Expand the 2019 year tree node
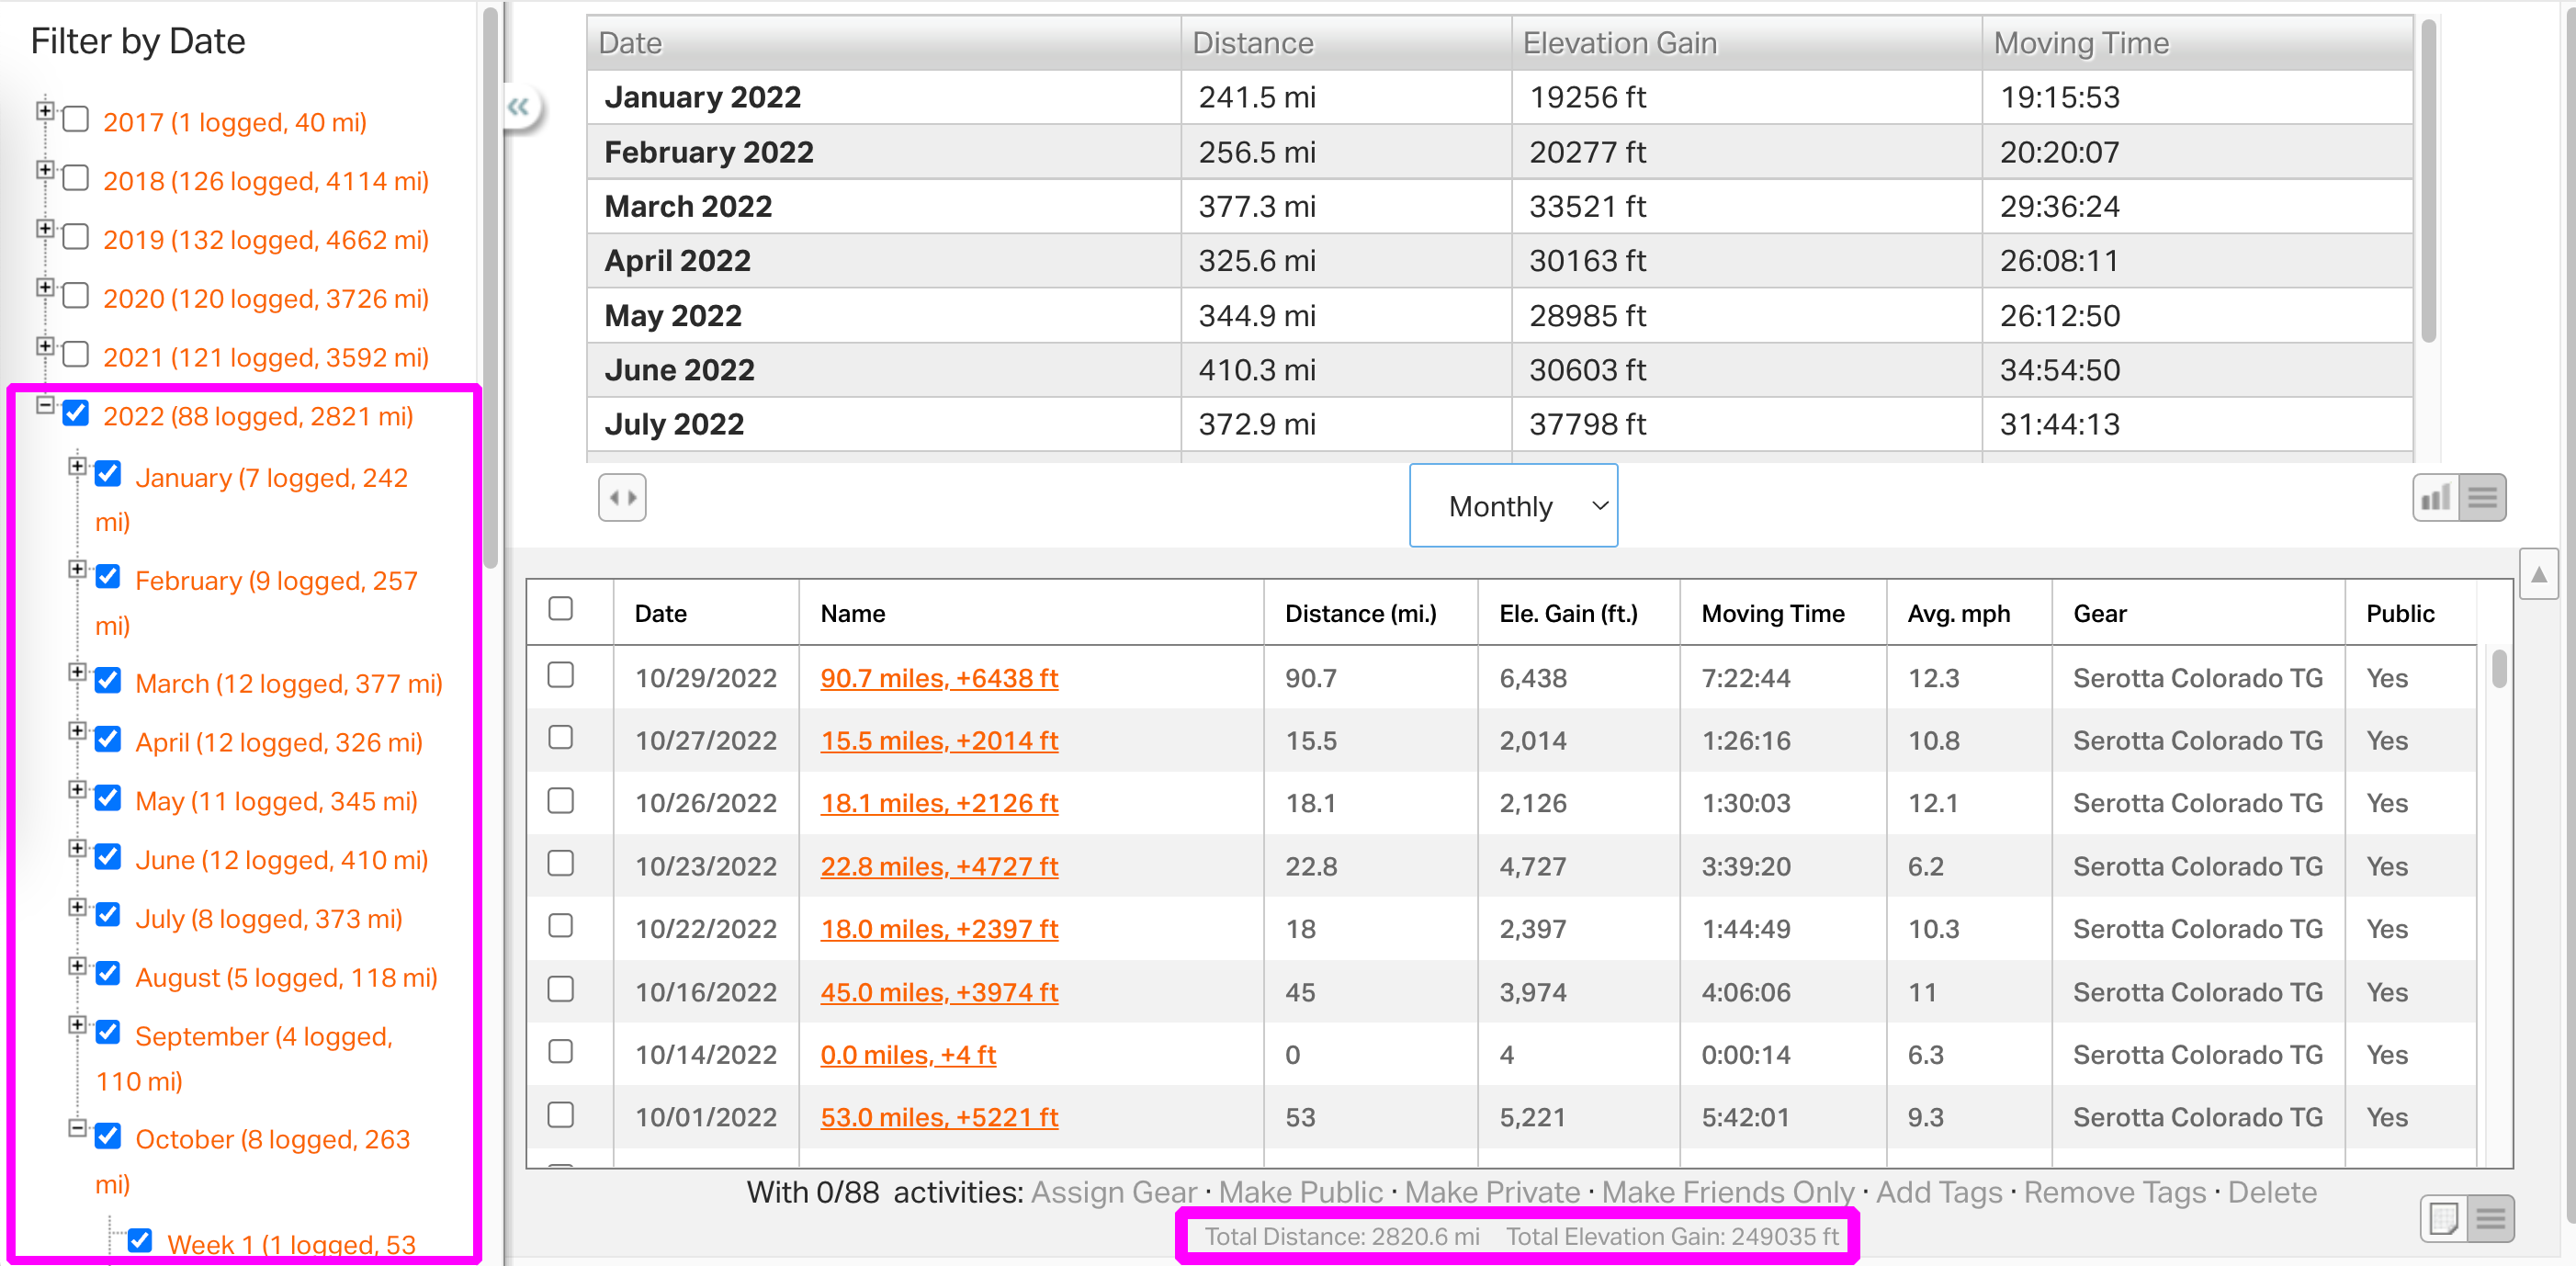The width and height of the screenshot is (2576, 1266). [45, 229]
